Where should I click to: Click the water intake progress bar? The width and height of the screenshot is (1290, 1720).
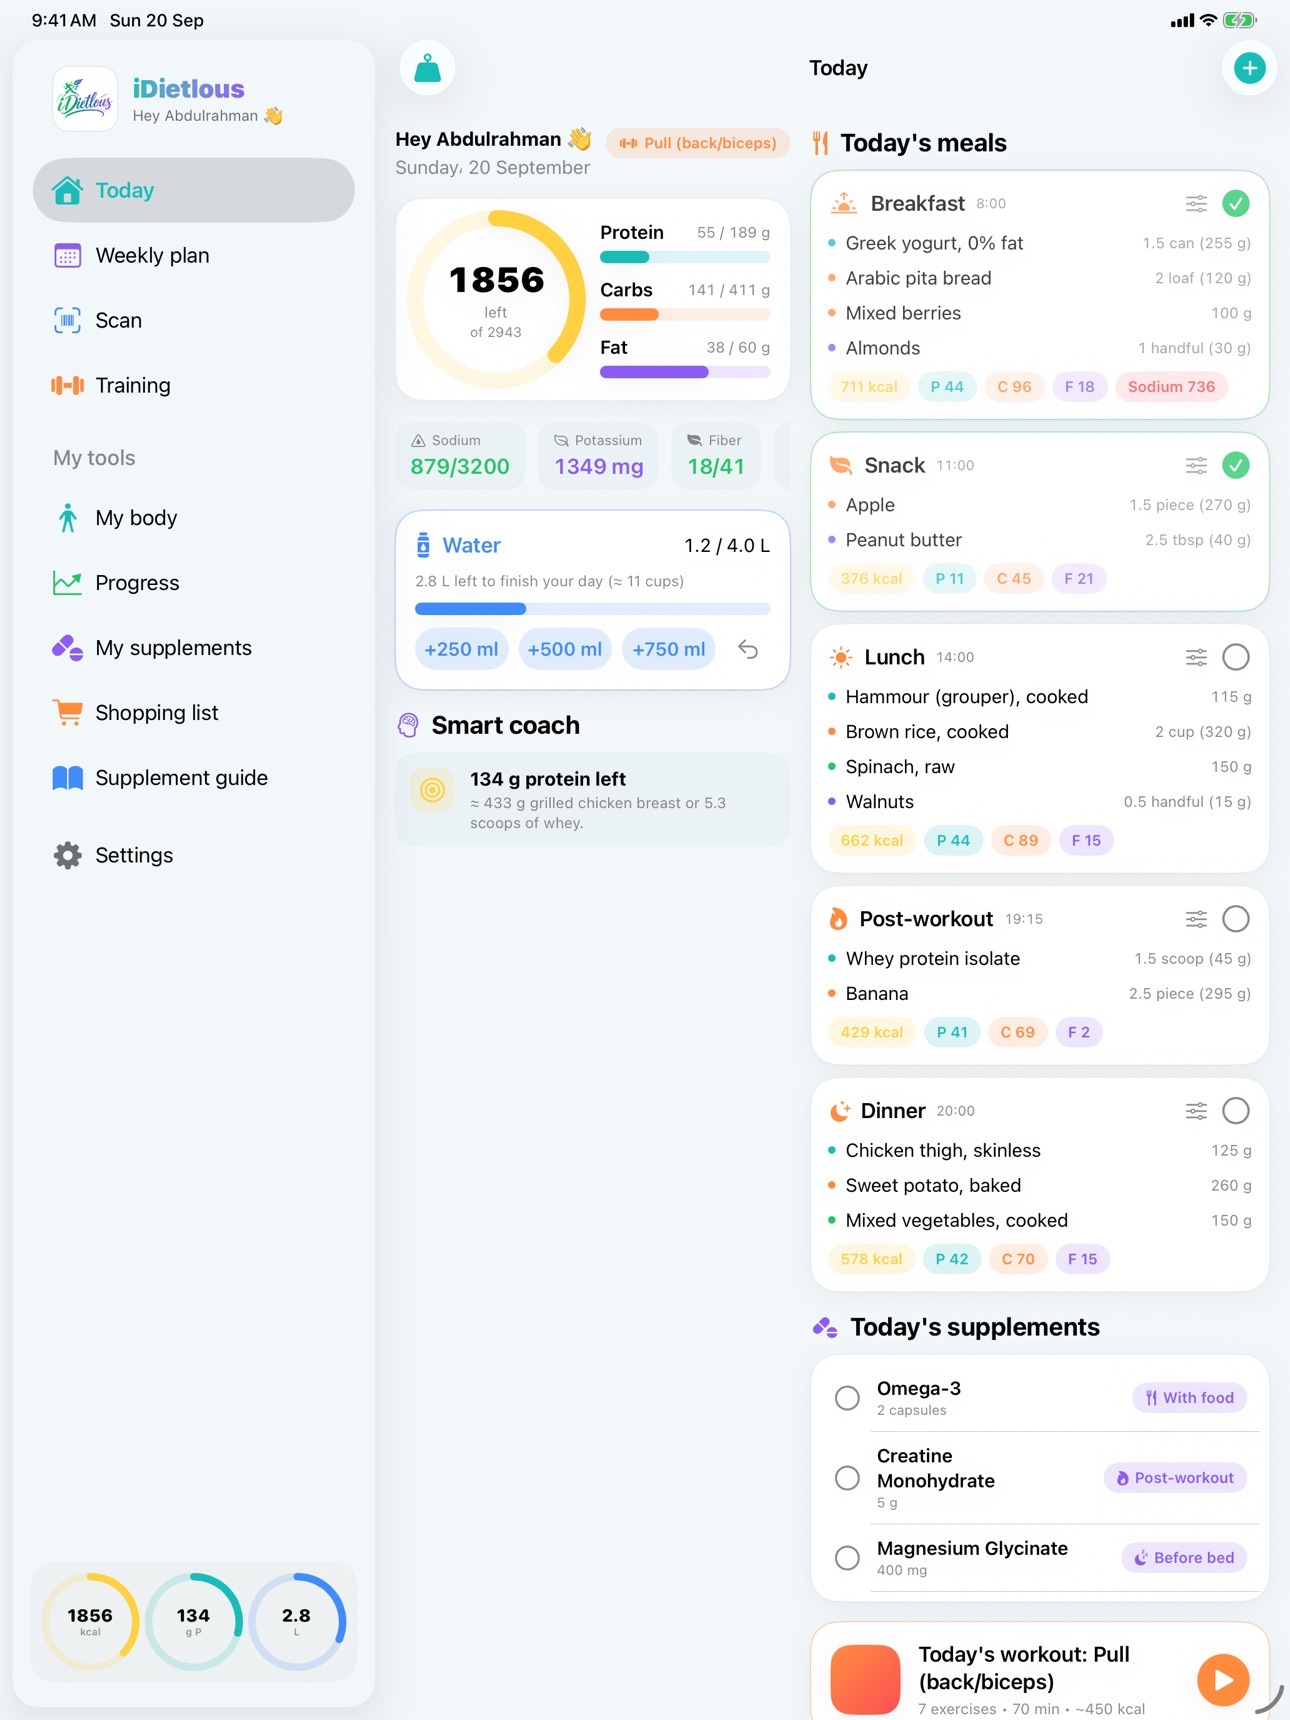592,608
